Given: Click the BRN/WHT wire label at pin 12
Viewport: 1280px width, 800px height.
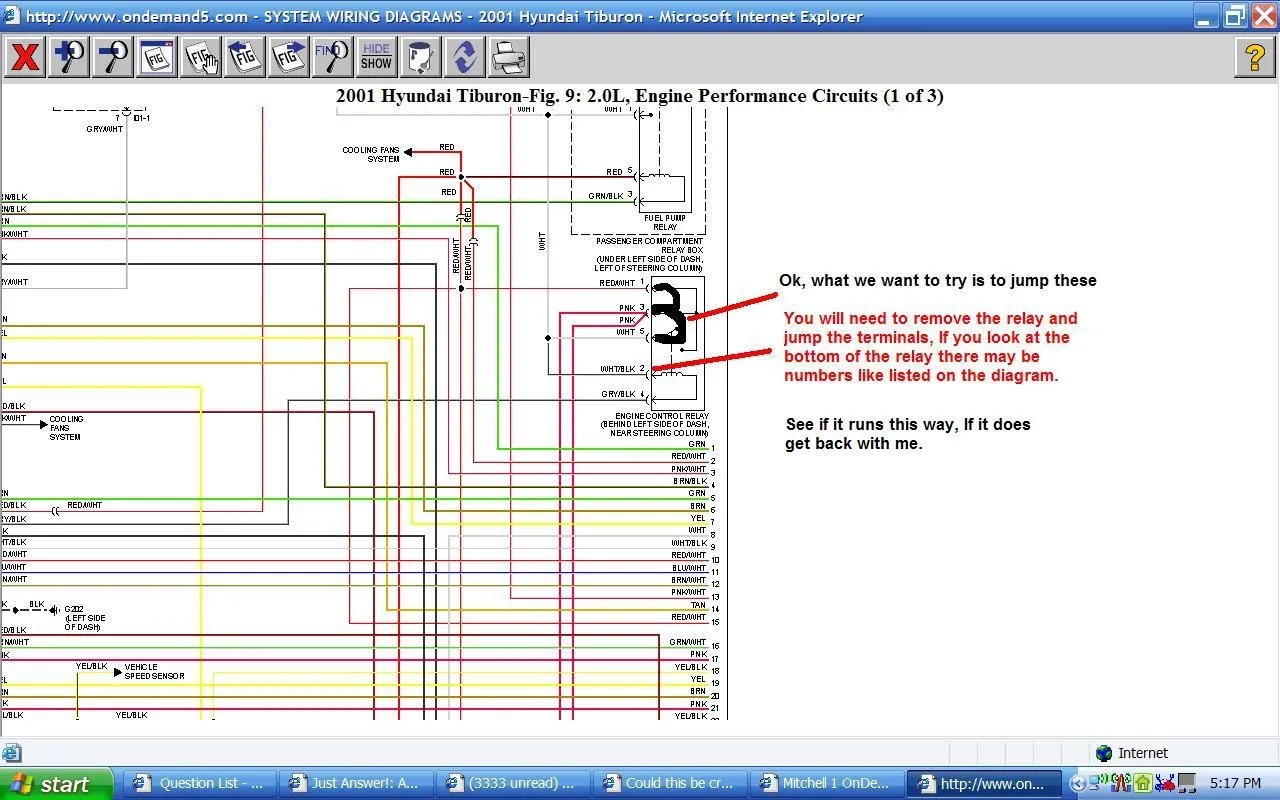Looking at the screenshot, I should pyautogui.click(x=689, y=580).
